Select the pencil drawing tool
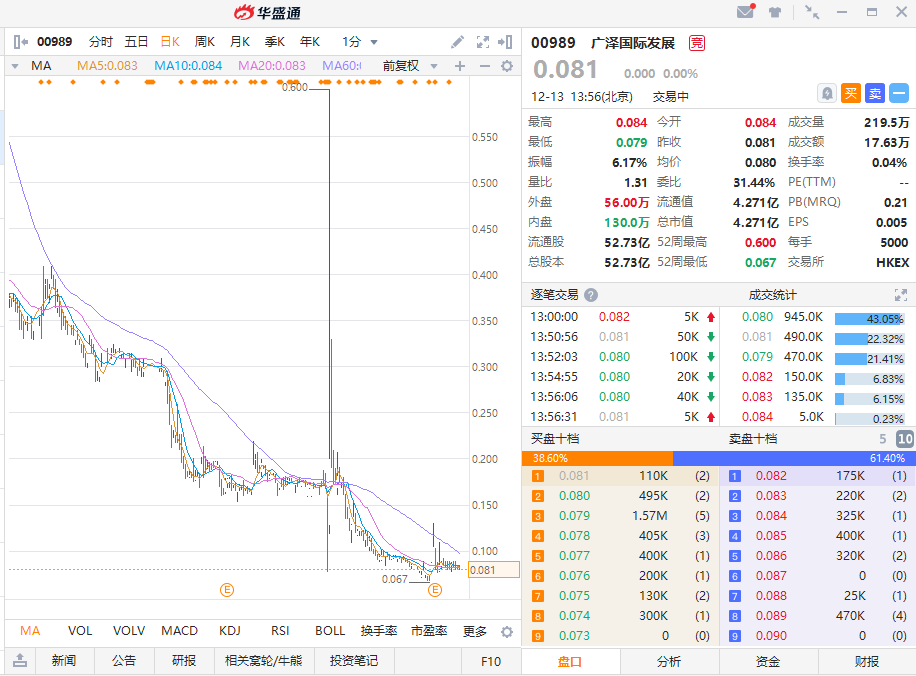This screenshot has height=676, width=916. pos(457,42)
